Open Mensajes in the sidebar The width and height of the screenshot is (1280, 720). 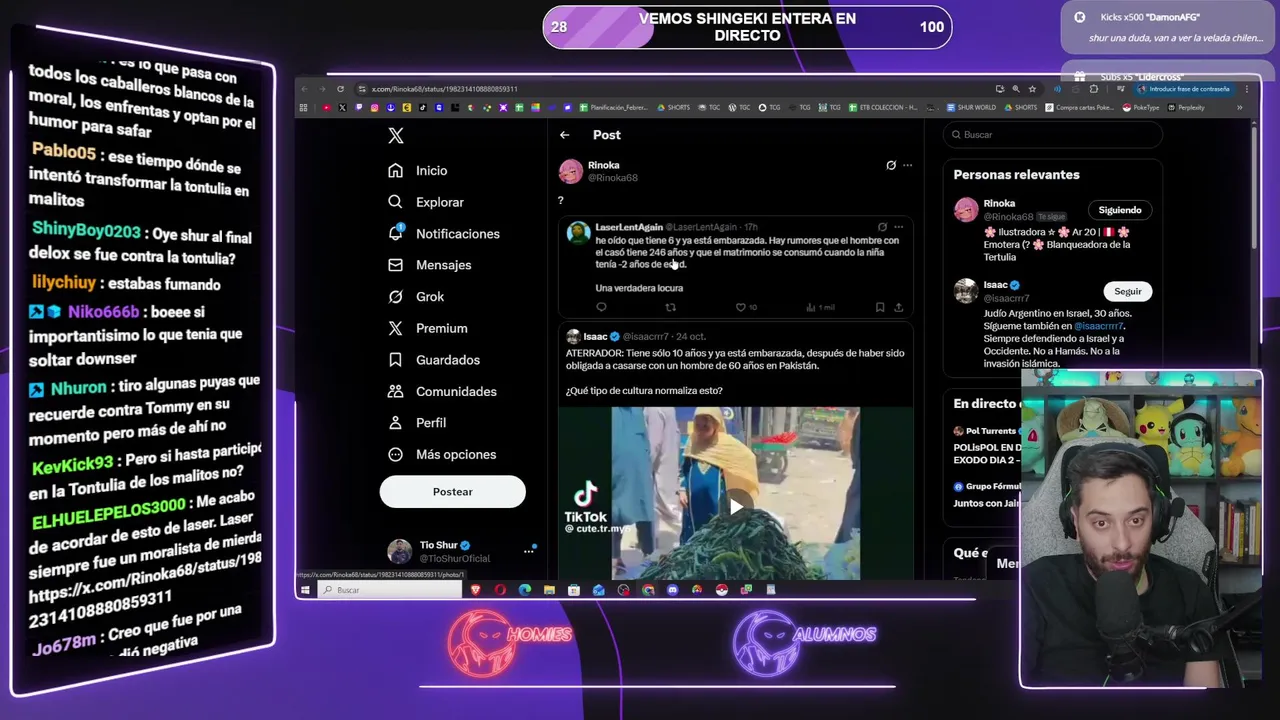[429, 265]
